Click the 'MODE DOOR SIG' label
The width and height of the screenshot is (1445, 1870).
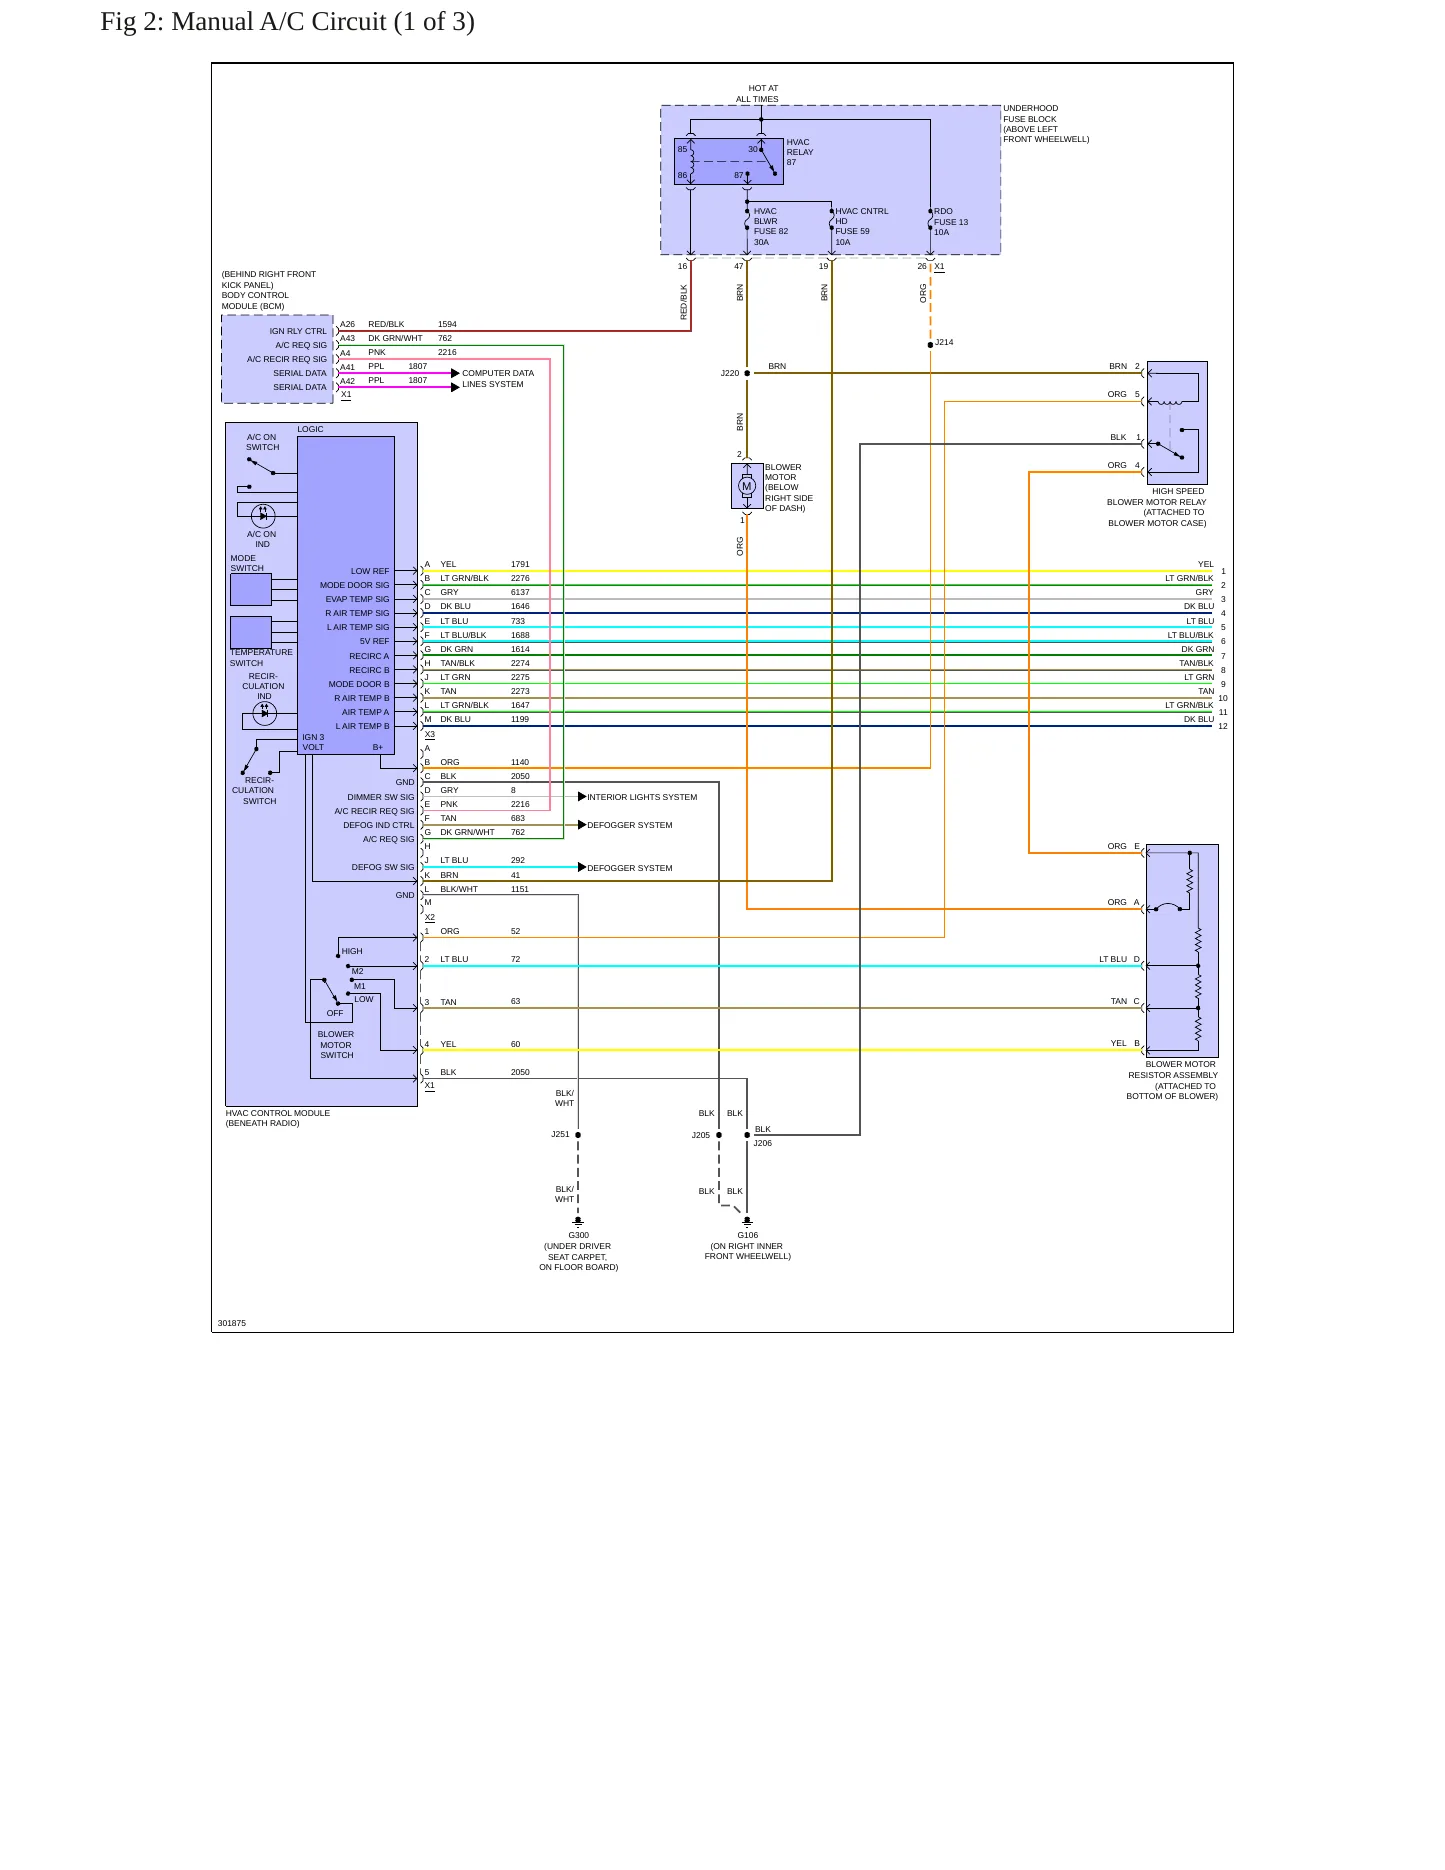click(354, 585)
